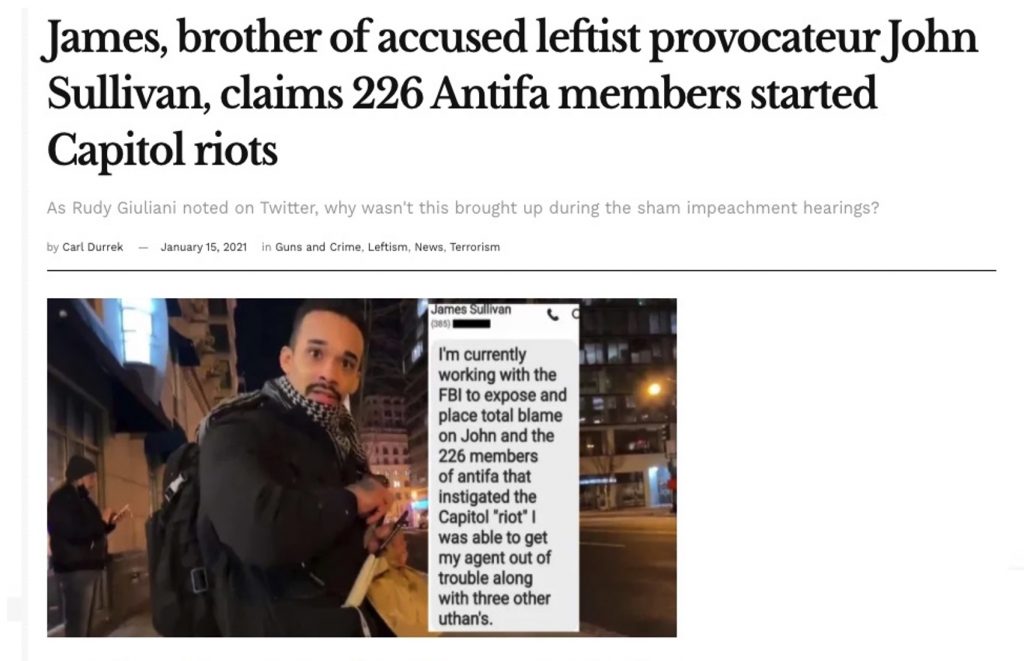The image size is (1024, 661).
Task: Click the James Sullivan contact name
Action: [471, 310]
